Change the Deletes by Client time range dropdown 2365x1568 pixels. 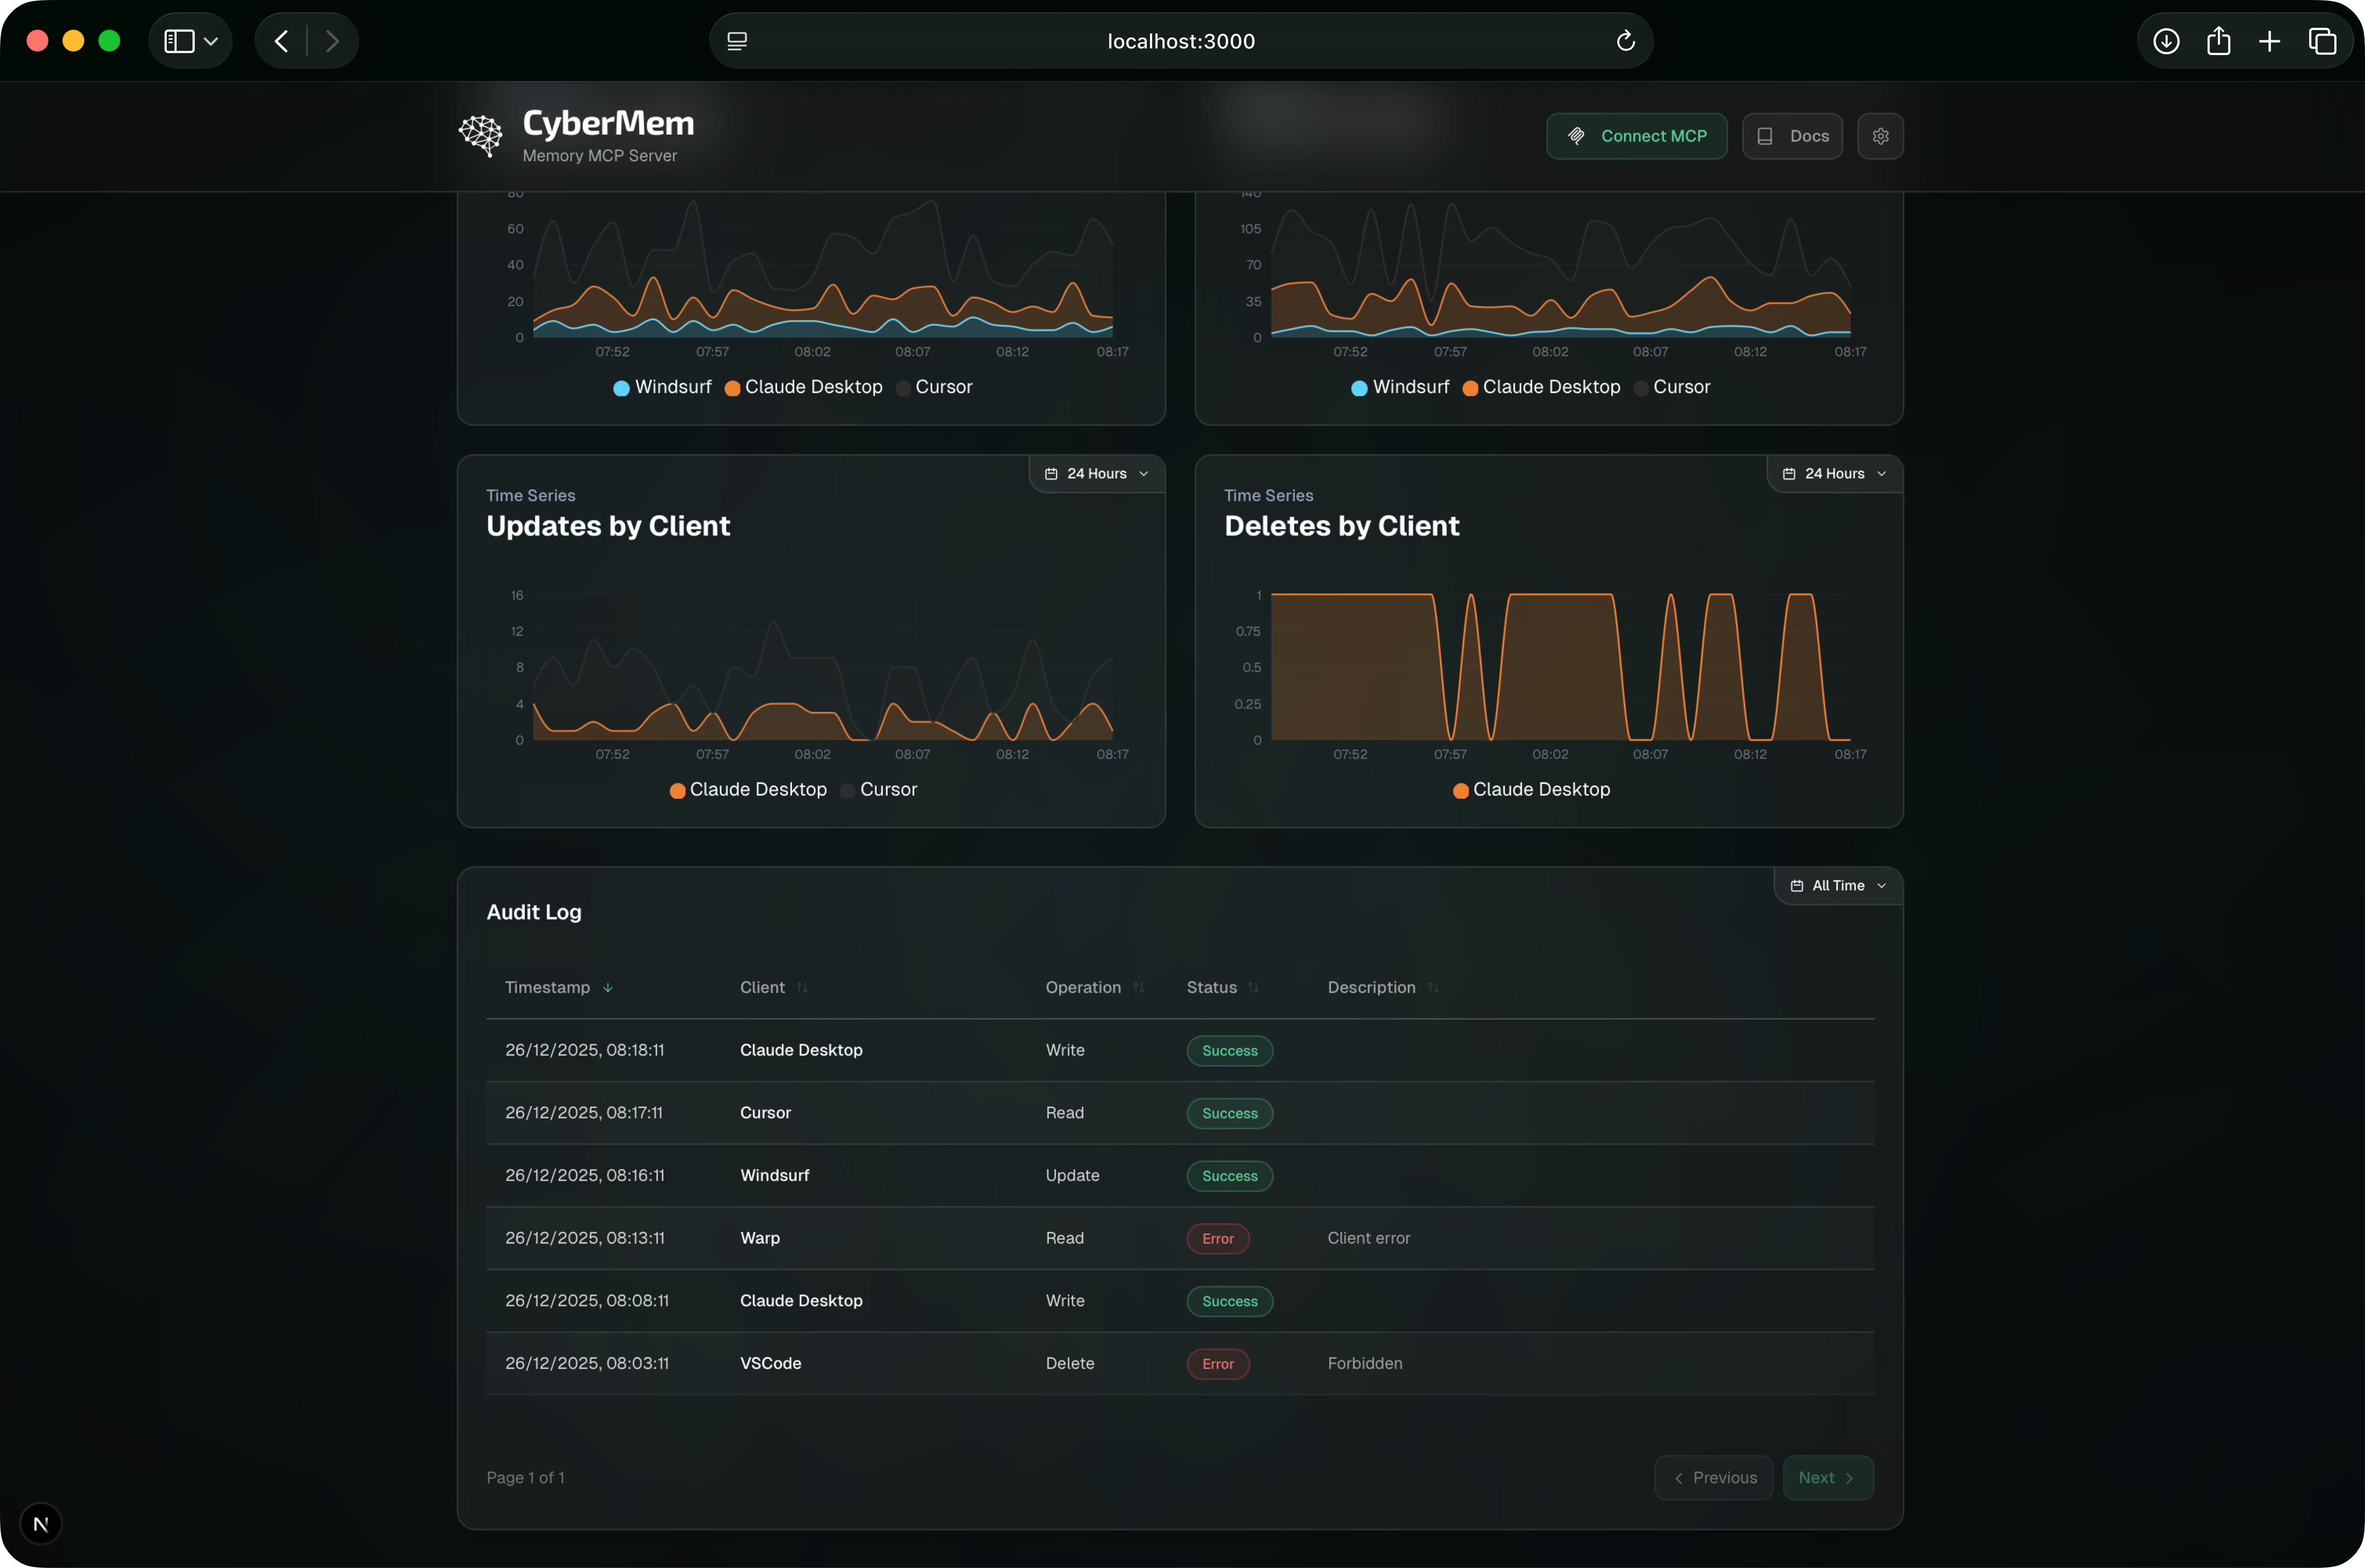1833,473
